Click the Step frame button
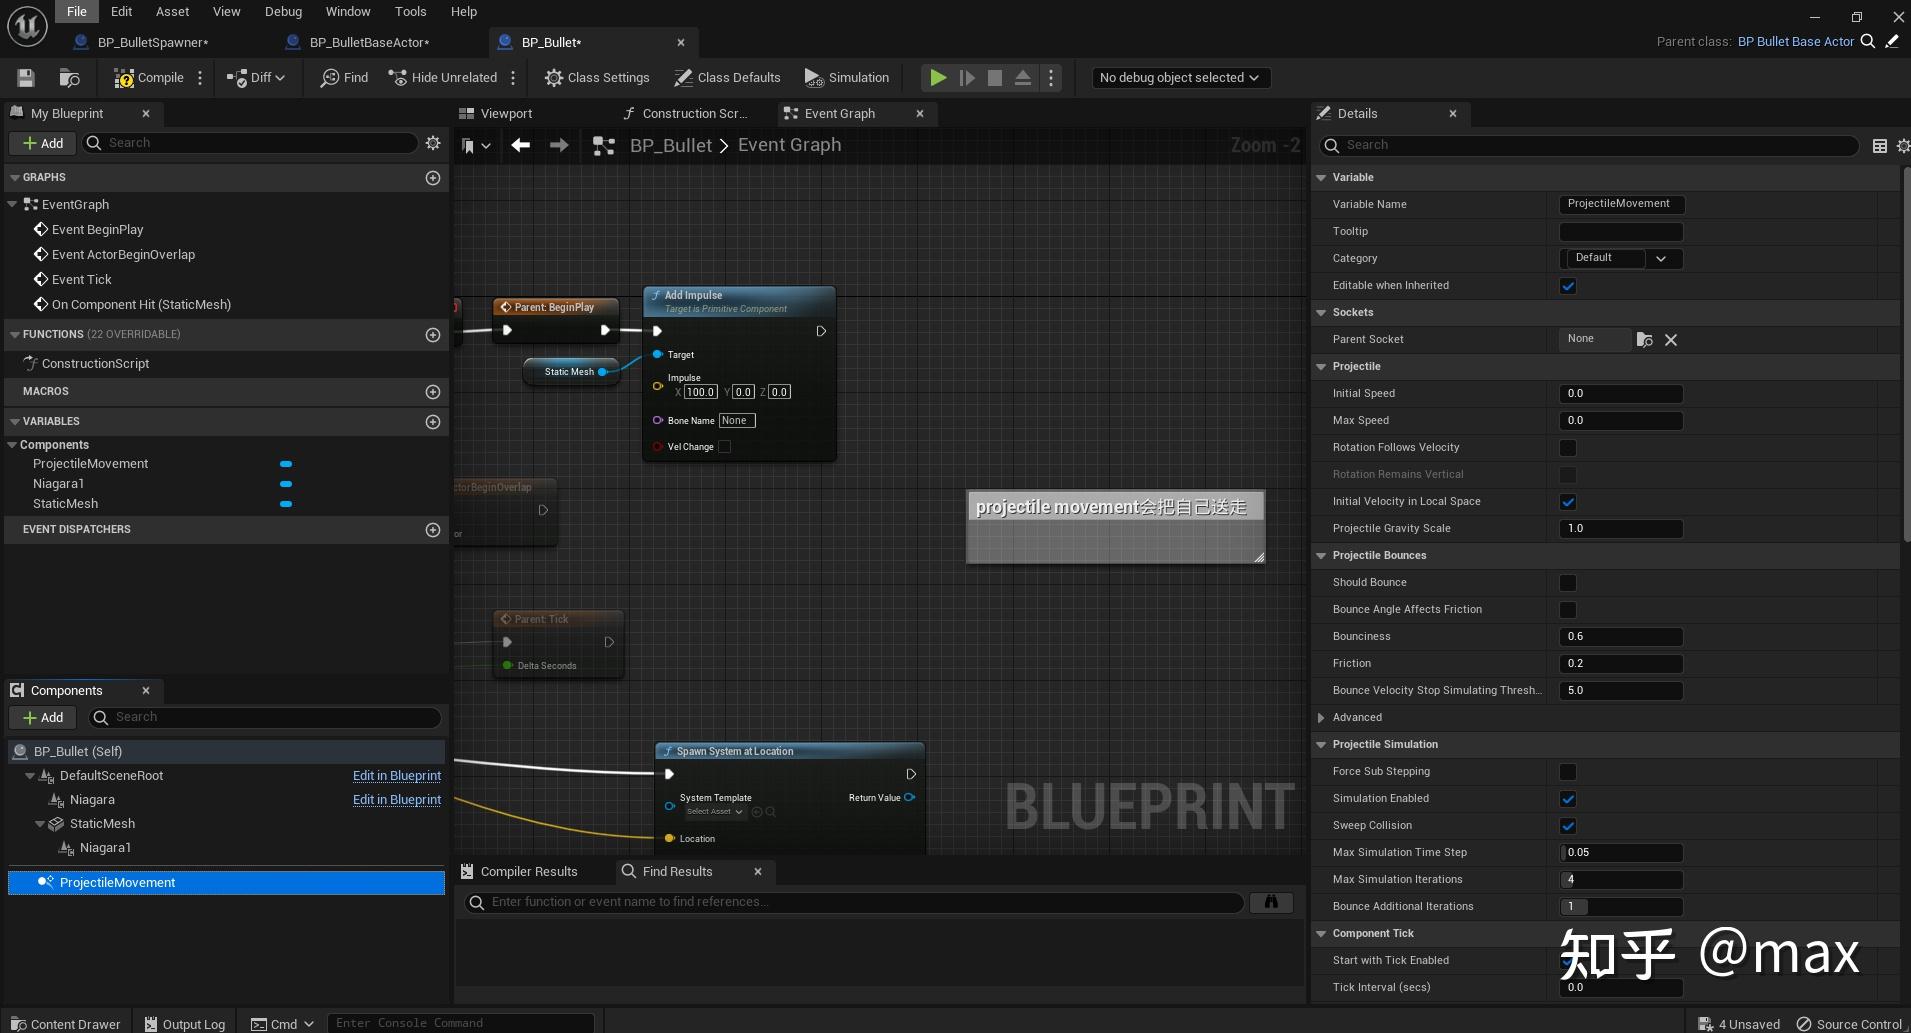This screenshot has height=1033, width=1911. (967, 78)
